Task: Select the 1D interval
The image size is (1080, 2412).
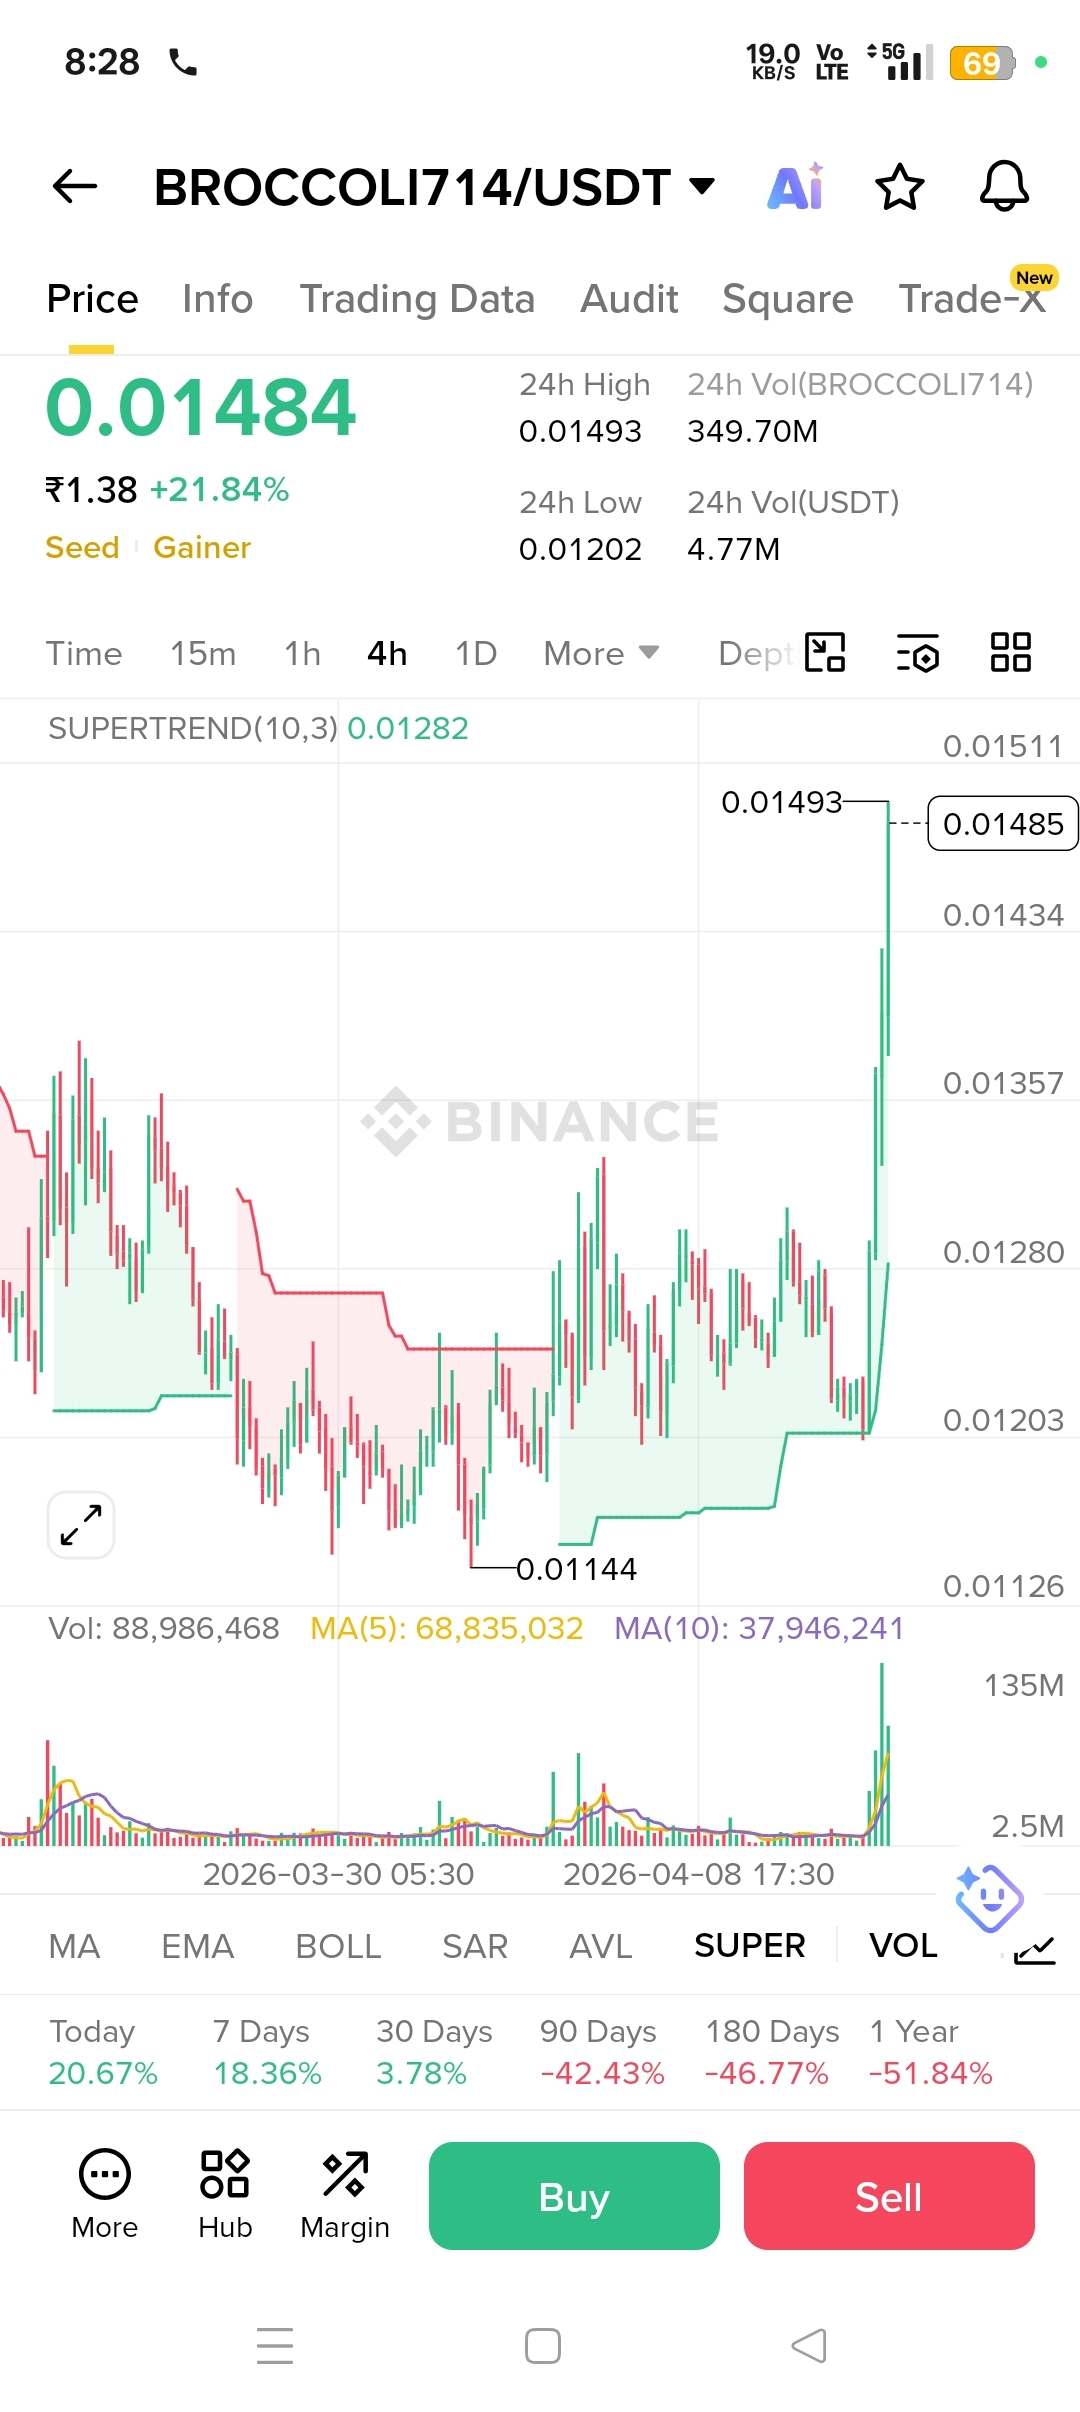Action: click(x=476, y=654)
